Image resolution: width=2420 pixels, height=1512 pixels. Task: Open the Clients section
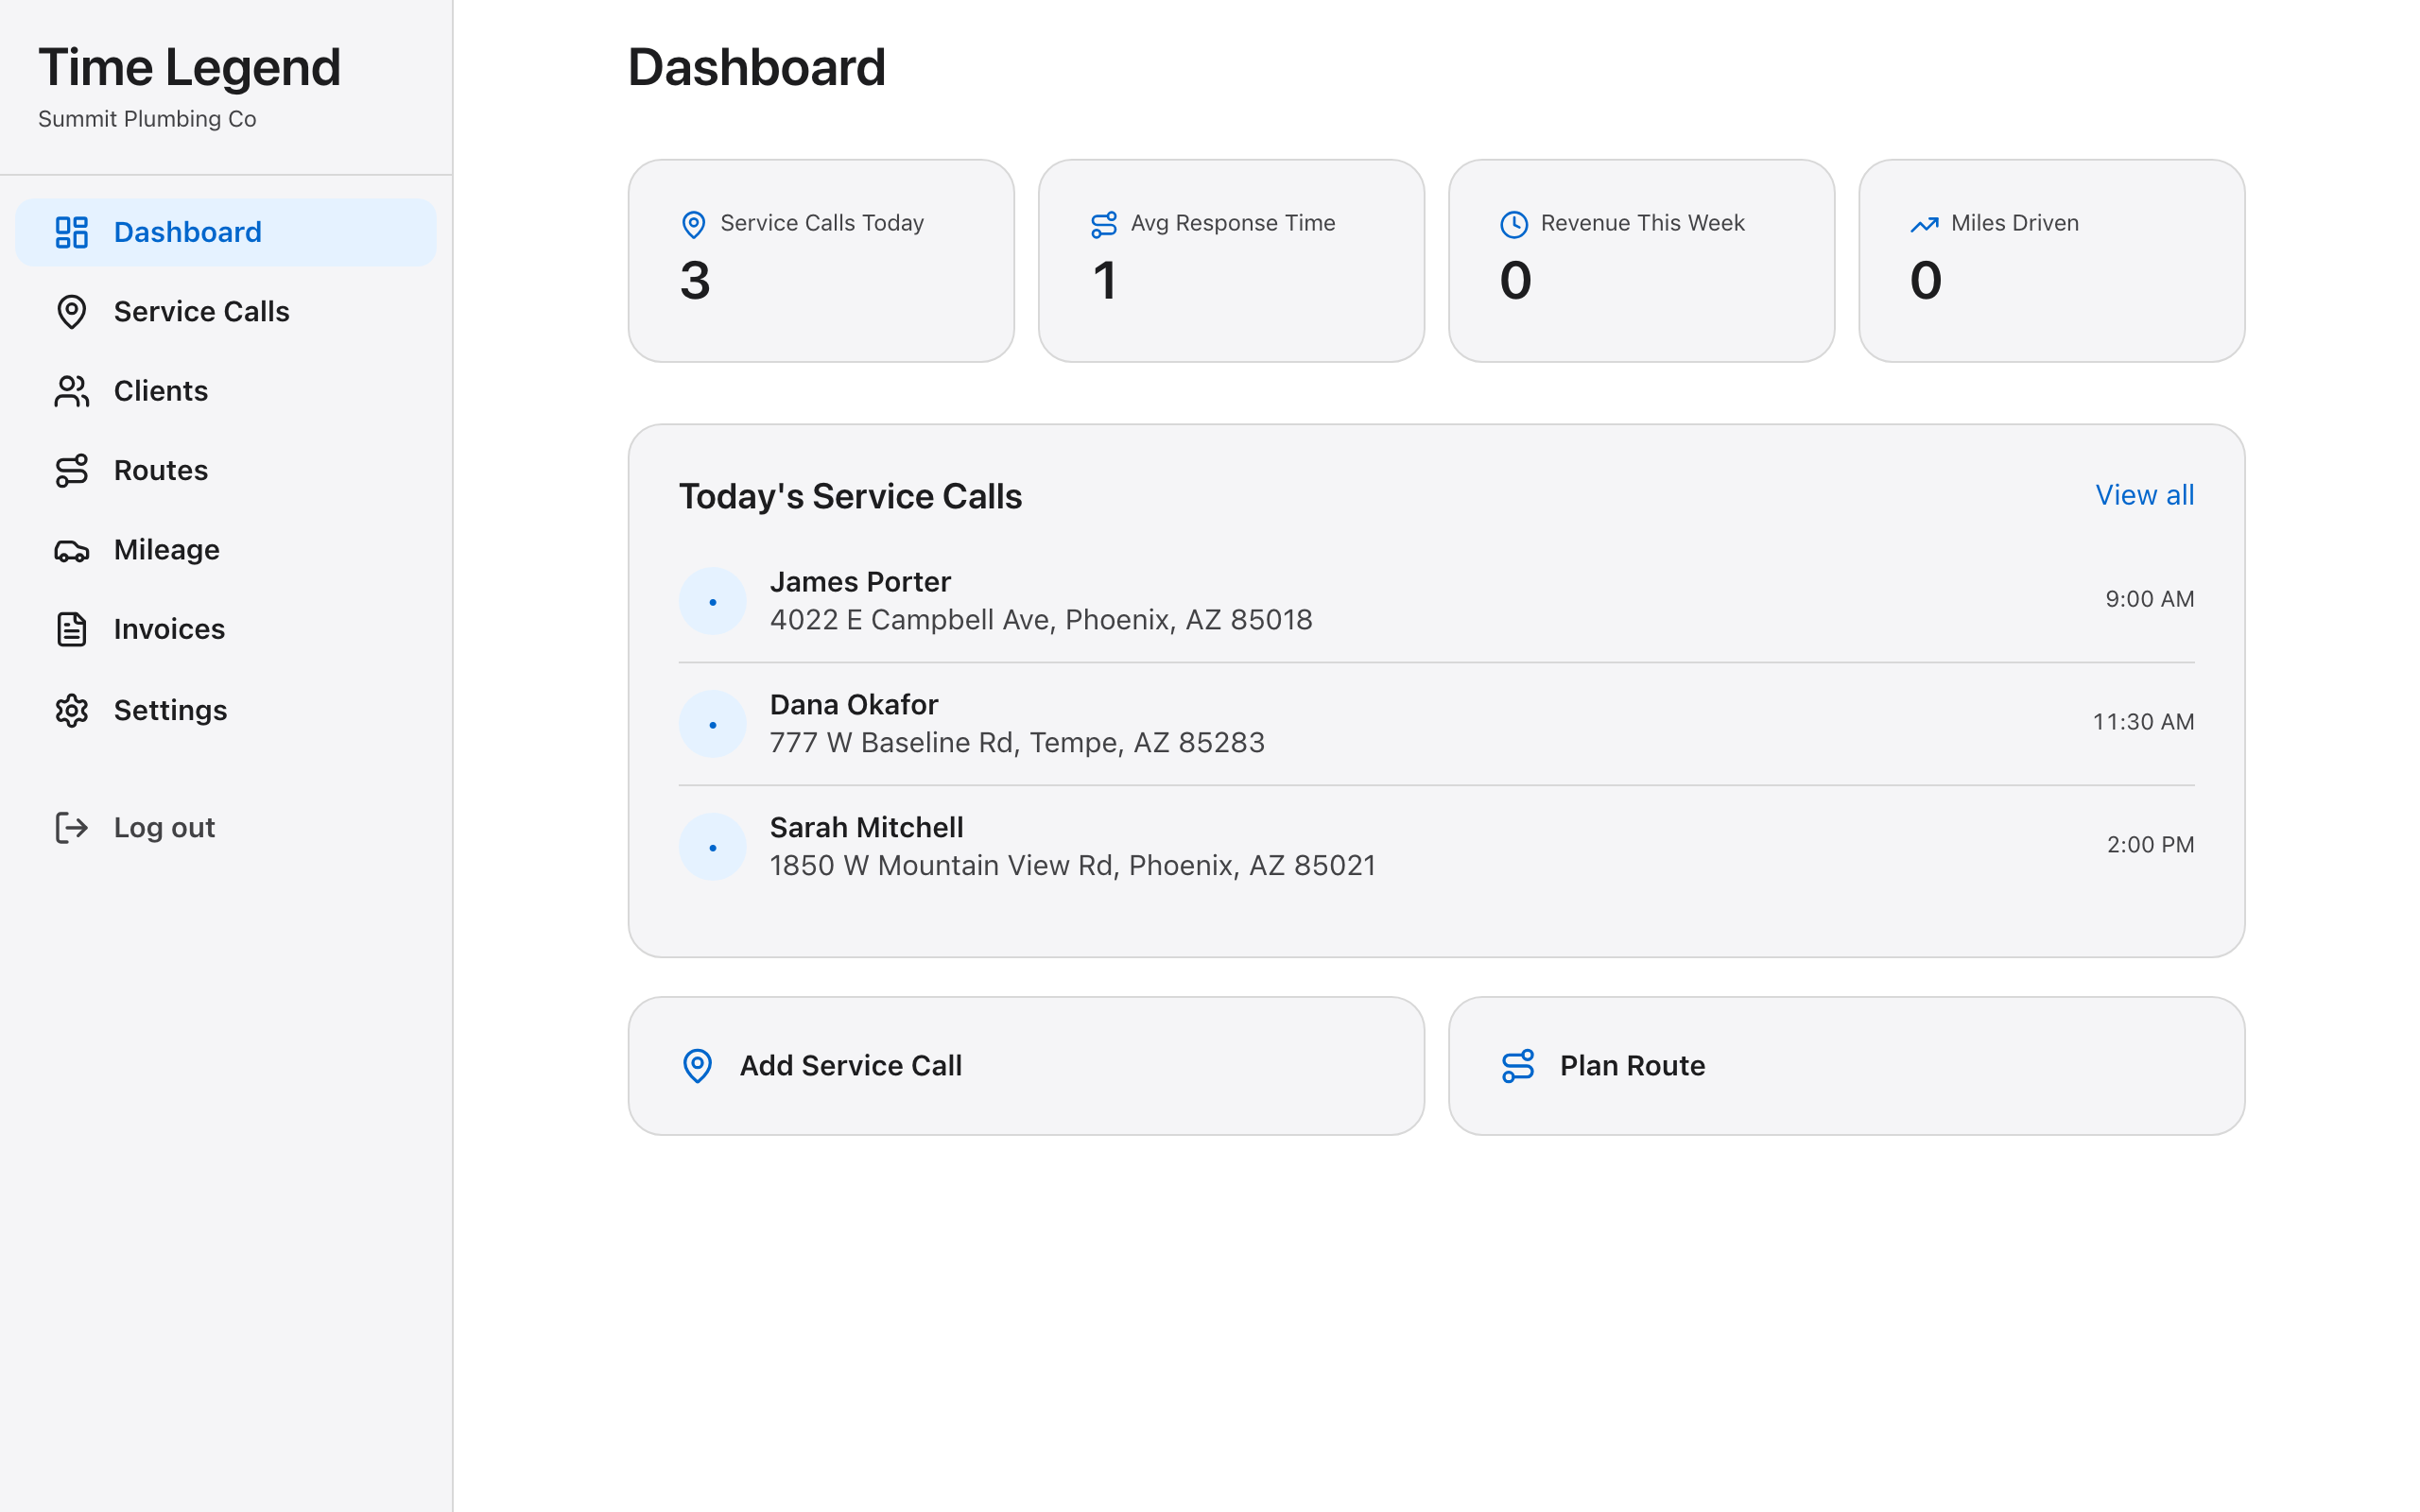tap(226, 391)
